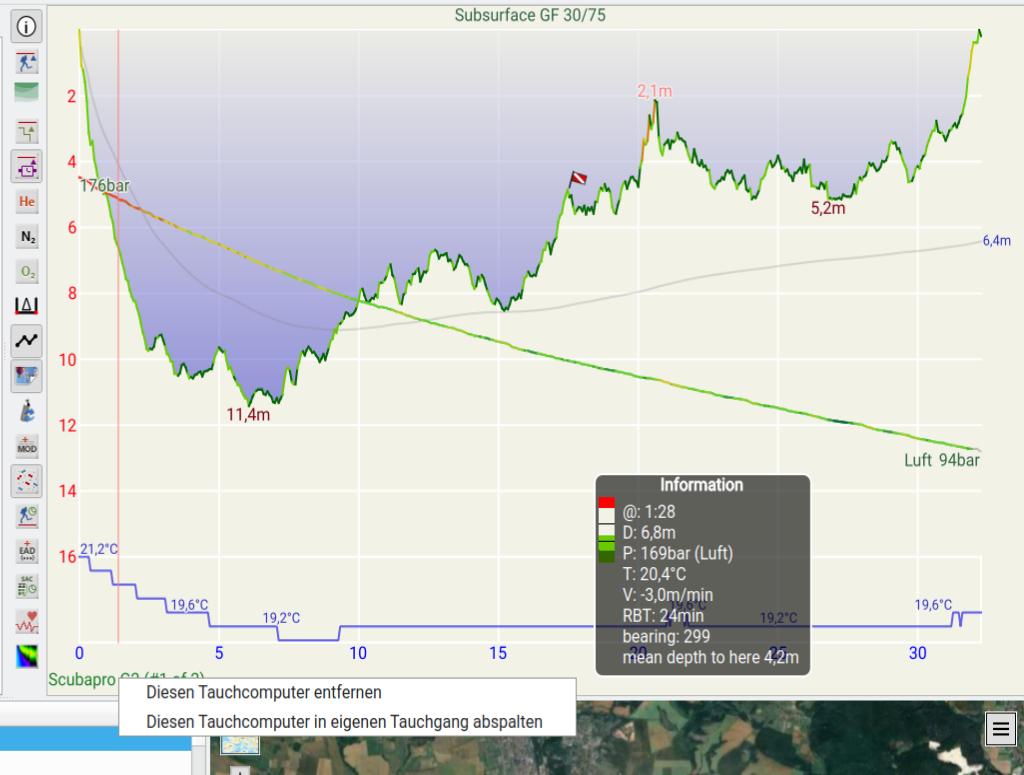Click the MOD display icon
Image resolution: width=1024 pixels, height=775 pixels.
pyautogui.click(x=27, y=445)
